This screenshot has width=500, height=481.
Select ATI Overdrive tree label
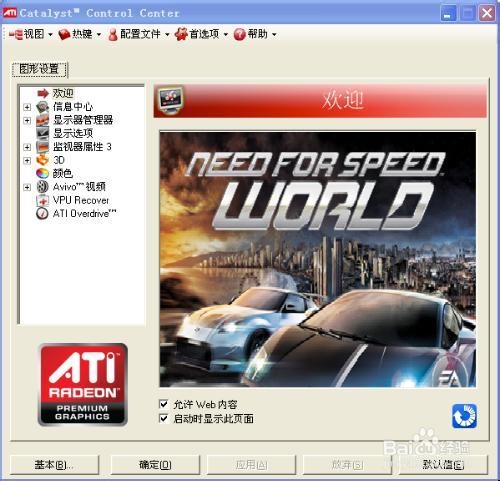coord(85,213)
